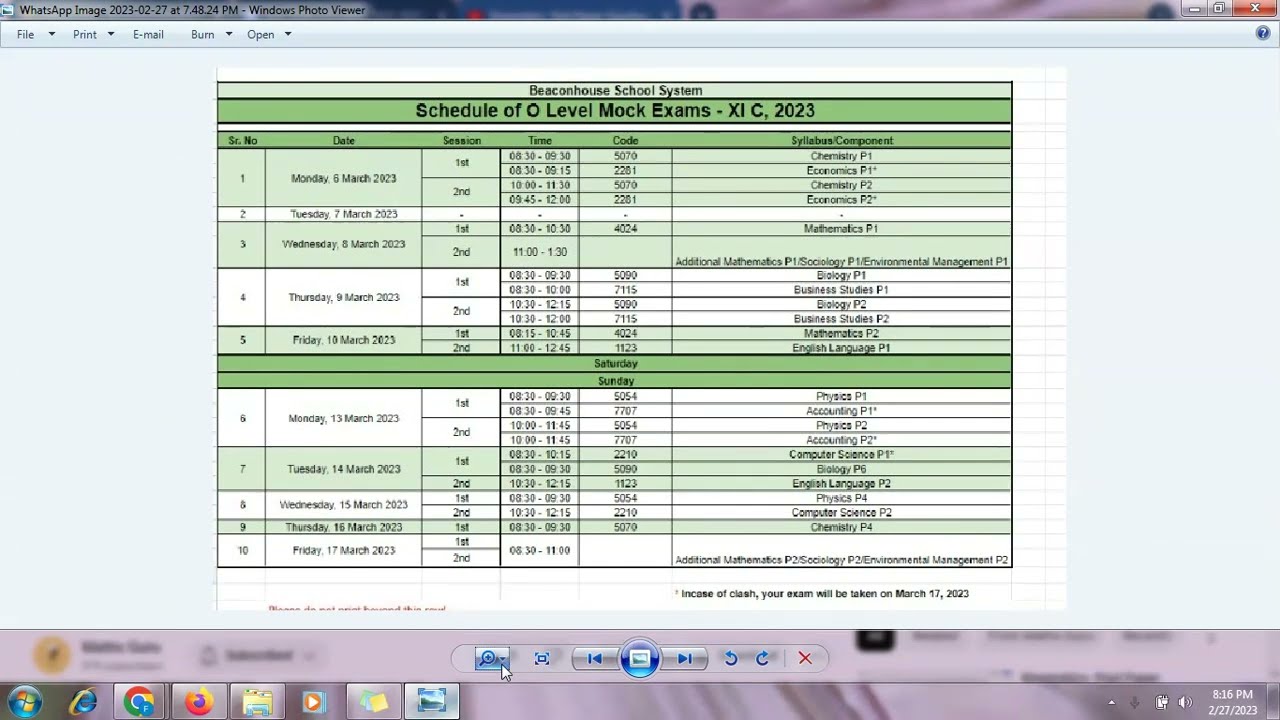Open Firefox from taskbar

198,702
